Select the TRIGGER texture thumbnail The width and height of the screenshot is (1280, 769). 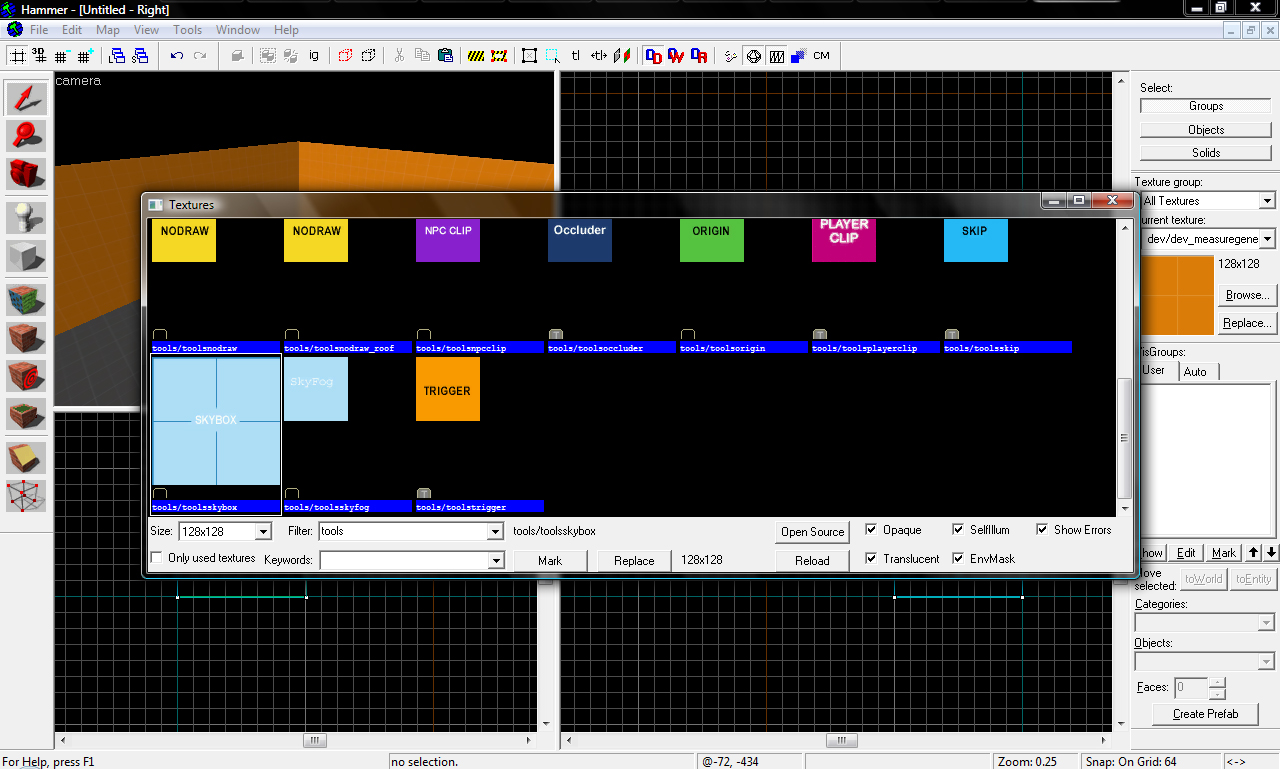click(x=447, y=390)
